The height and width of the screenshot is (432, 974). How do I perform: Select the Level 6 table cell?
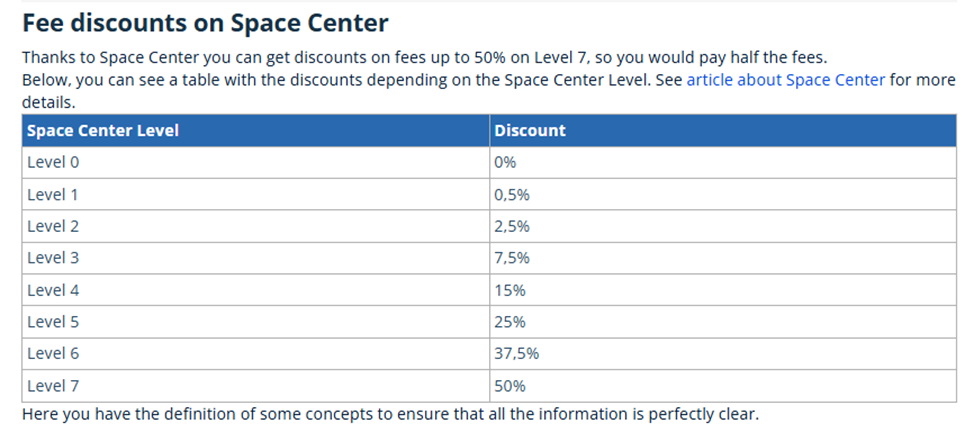coord(53,354)
